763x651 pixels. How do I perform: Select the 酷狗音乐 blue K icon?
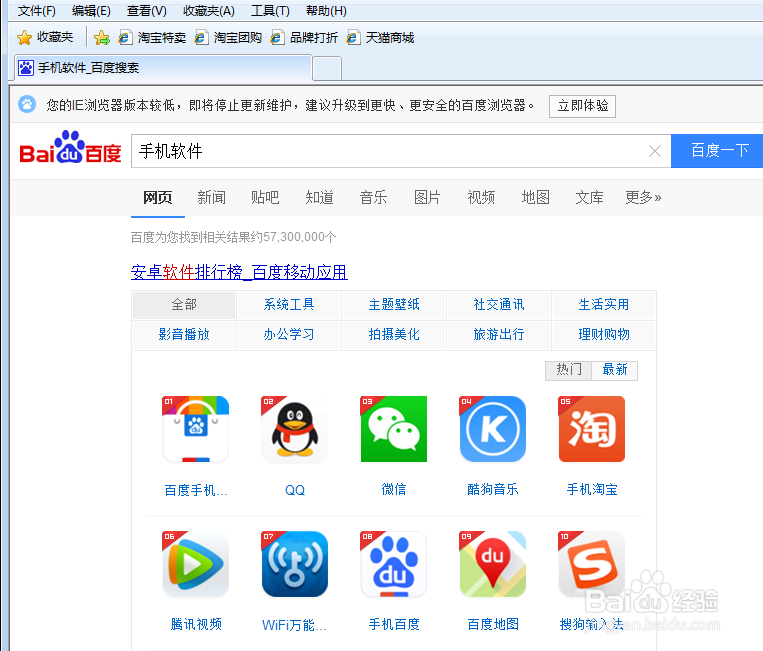[x=492, y=429]
